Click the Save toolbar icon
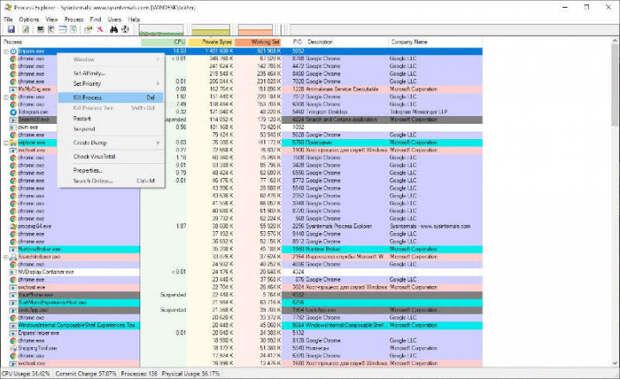Image resolution: width=620 pixels, height=379 pixels. [x=11, y=29]
